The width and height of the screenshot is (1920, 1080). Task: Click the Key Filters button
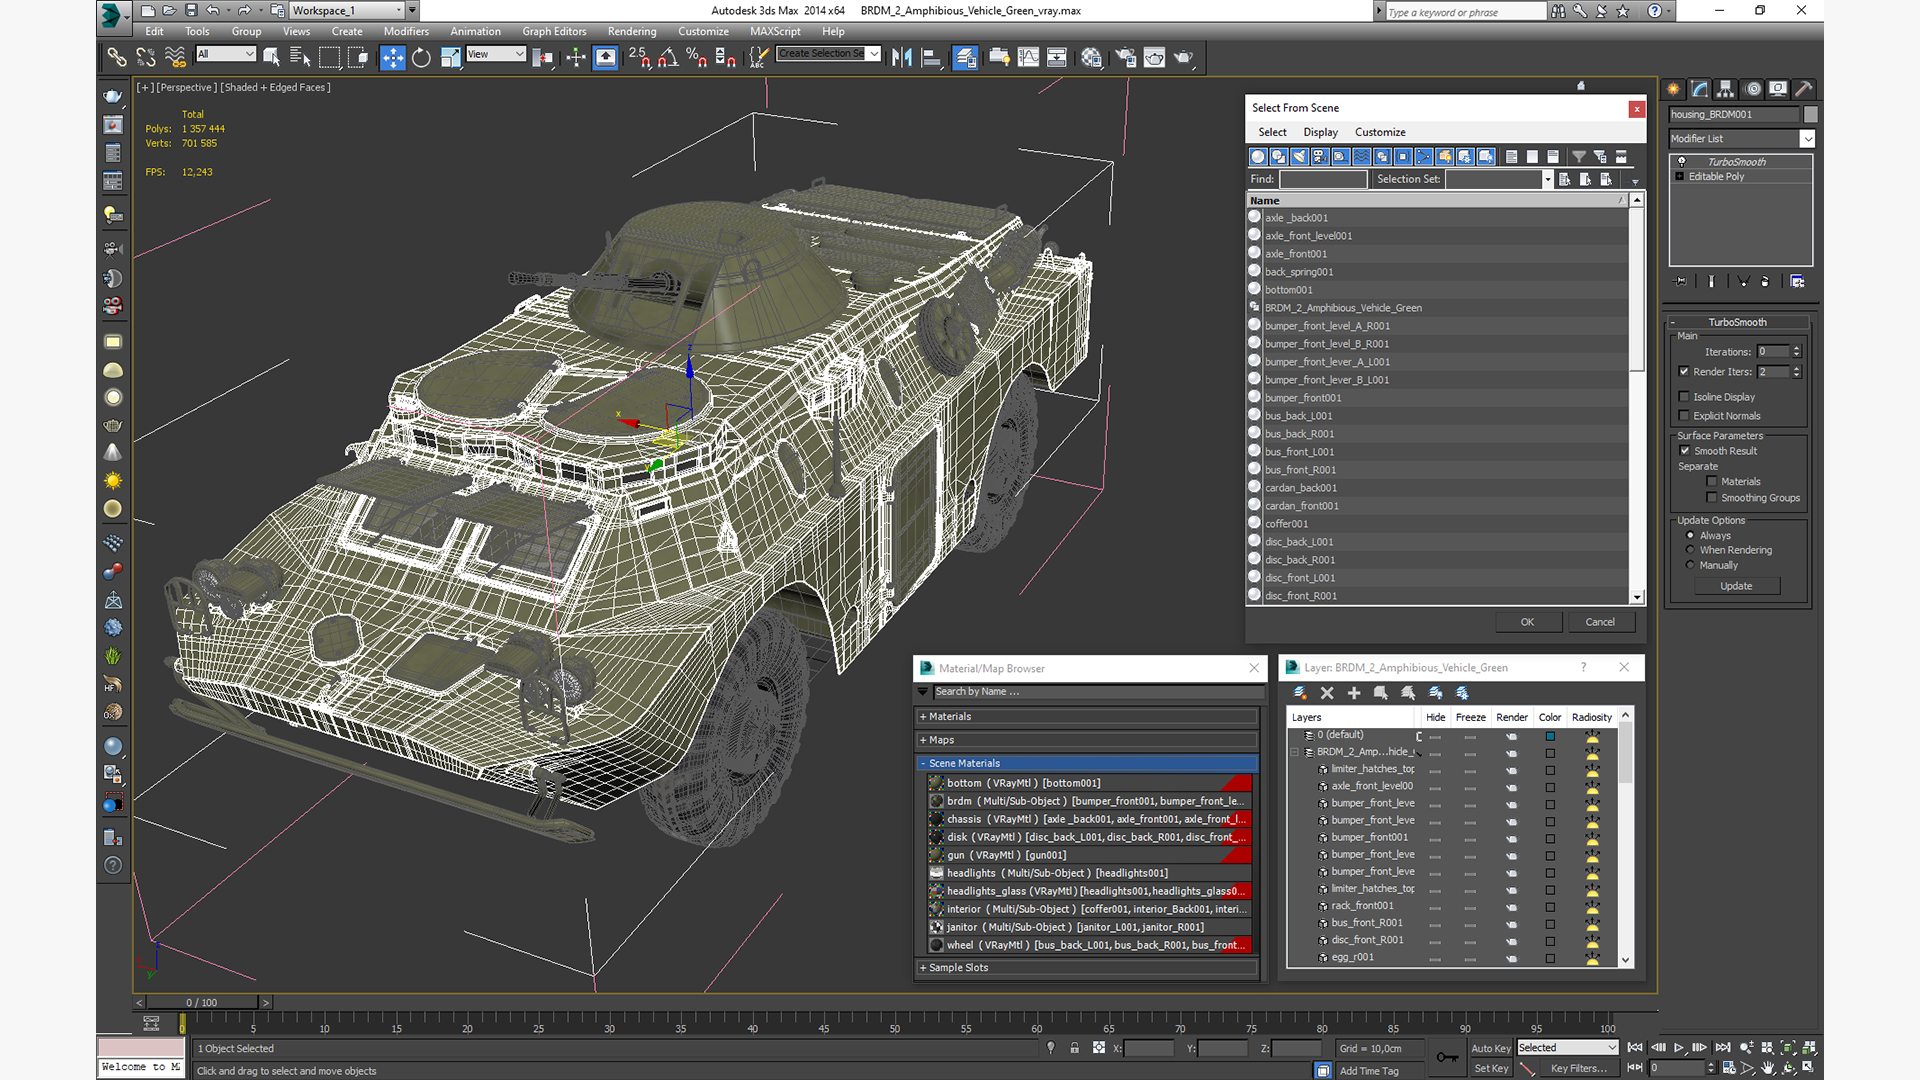pyautogui.click(x=1579, y=1069)
